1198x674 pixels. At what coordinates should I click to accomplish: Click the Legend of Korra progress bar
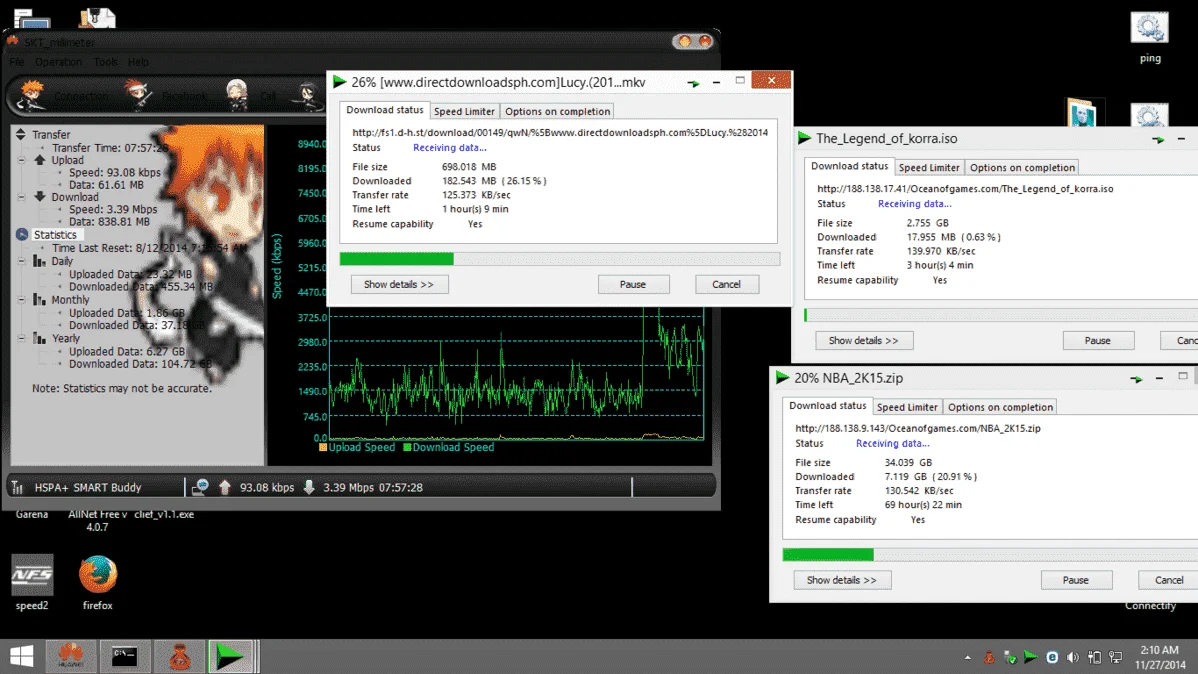click(x=1001, y=315)
